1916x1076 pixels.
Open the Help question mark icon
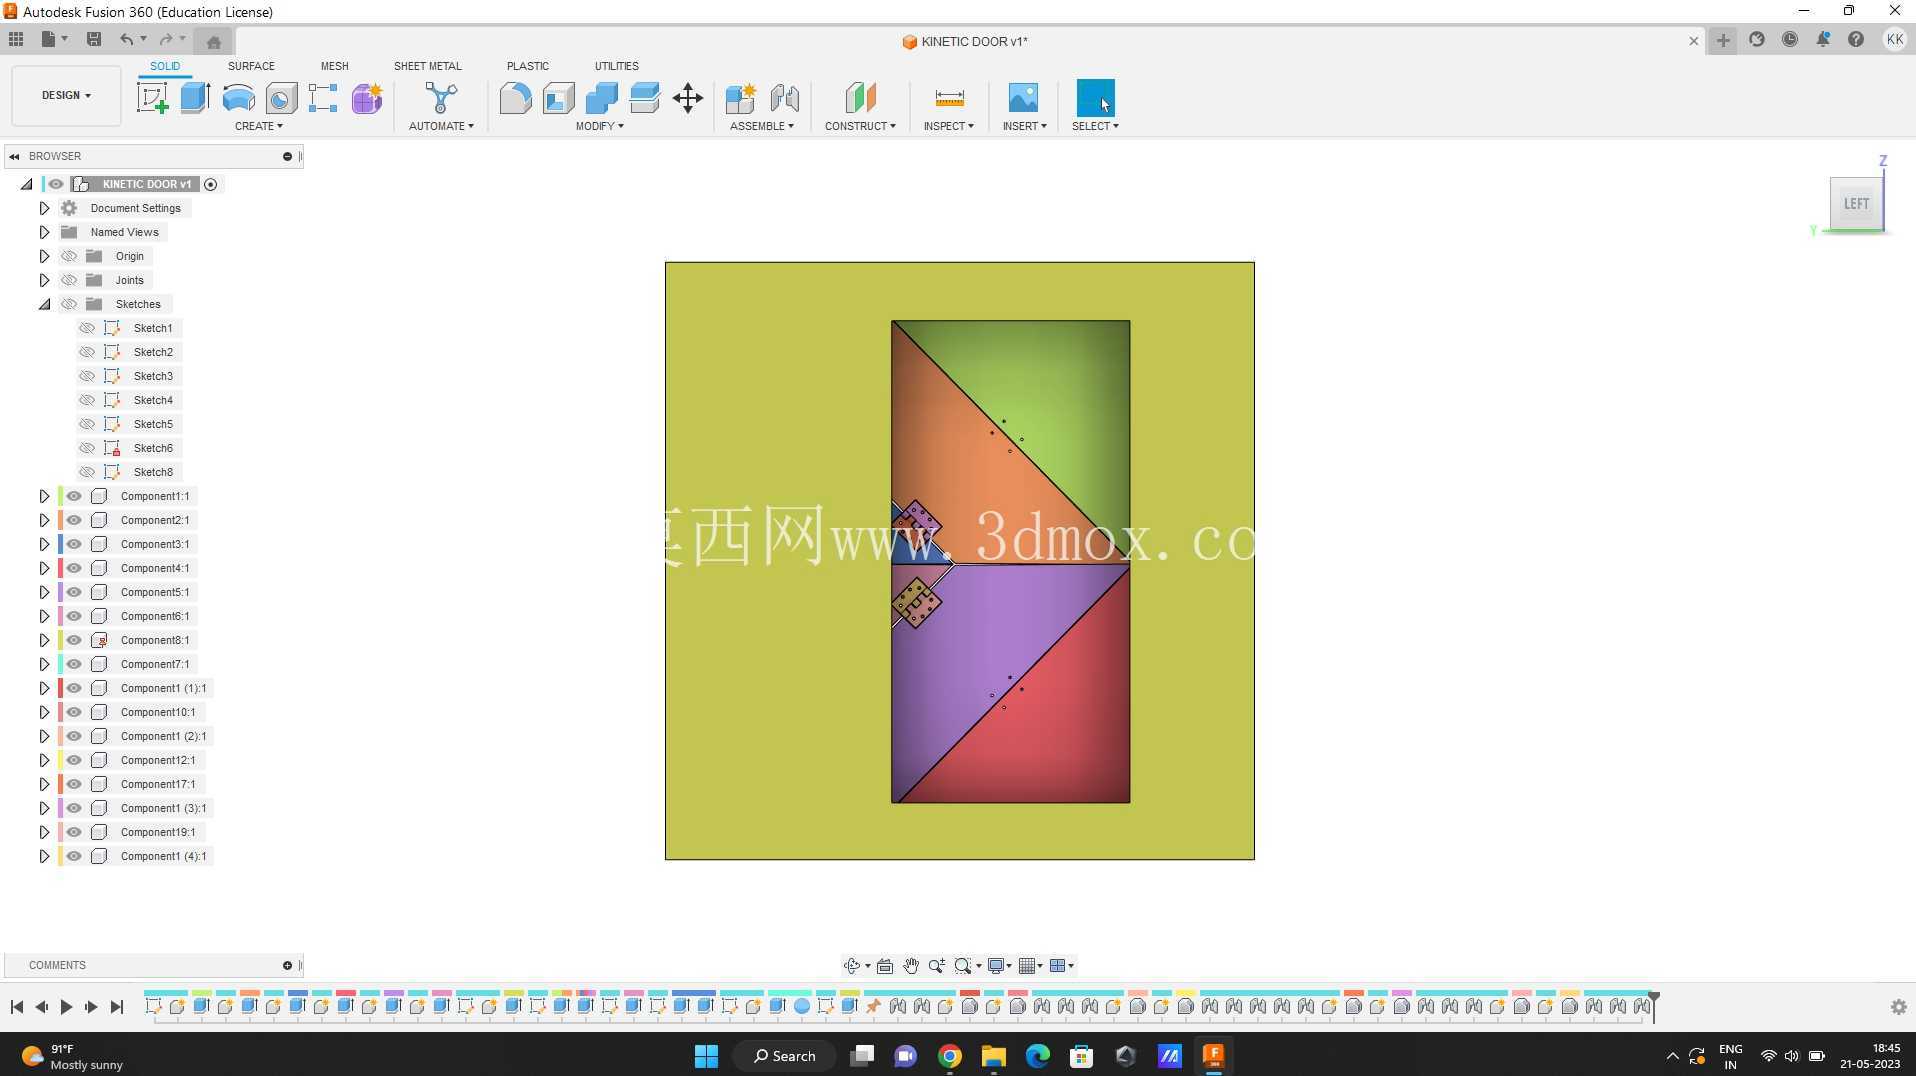tap(1856, 40)
